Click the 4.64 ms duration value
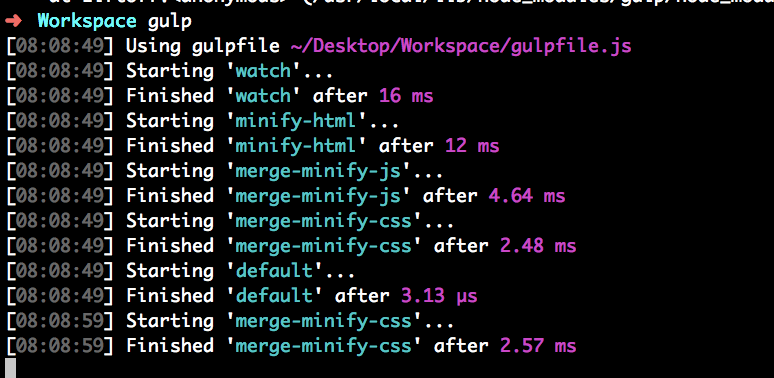This screenshot has height=378, width=774. click(527, 196)
